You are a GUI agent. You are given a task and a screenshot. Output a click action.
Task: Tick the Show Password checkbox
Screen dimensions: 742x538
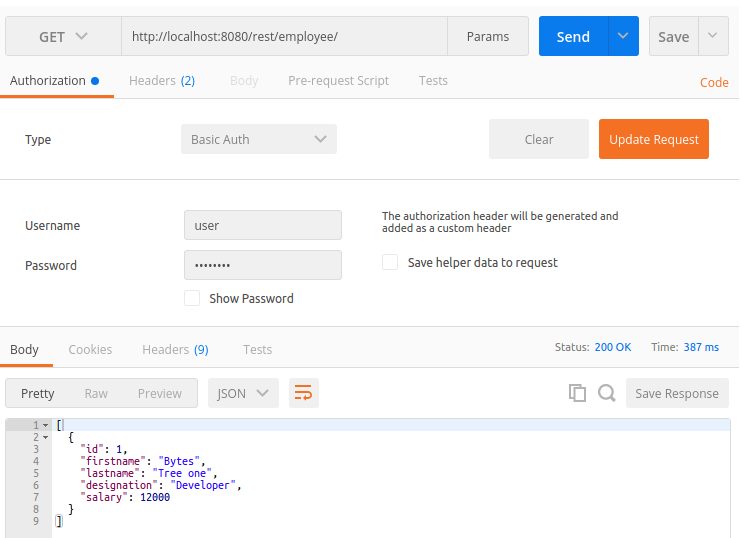coord(192,298)
